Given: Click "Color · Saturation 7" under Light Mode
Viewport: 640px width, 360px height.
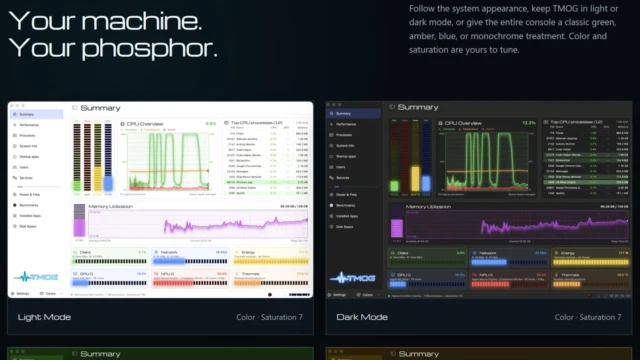Looking at the screenshot, I should (x=269, y=317).
